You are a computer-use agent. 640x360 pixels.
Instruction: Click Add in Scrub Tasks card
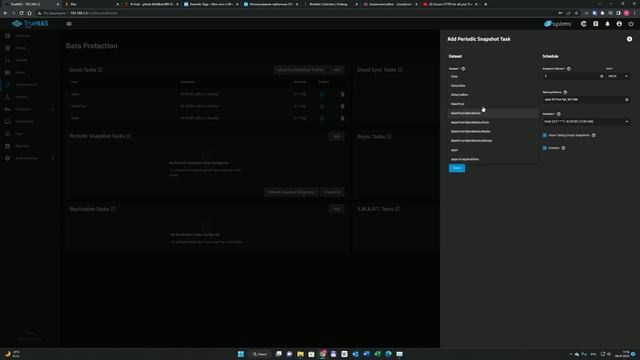336,70
